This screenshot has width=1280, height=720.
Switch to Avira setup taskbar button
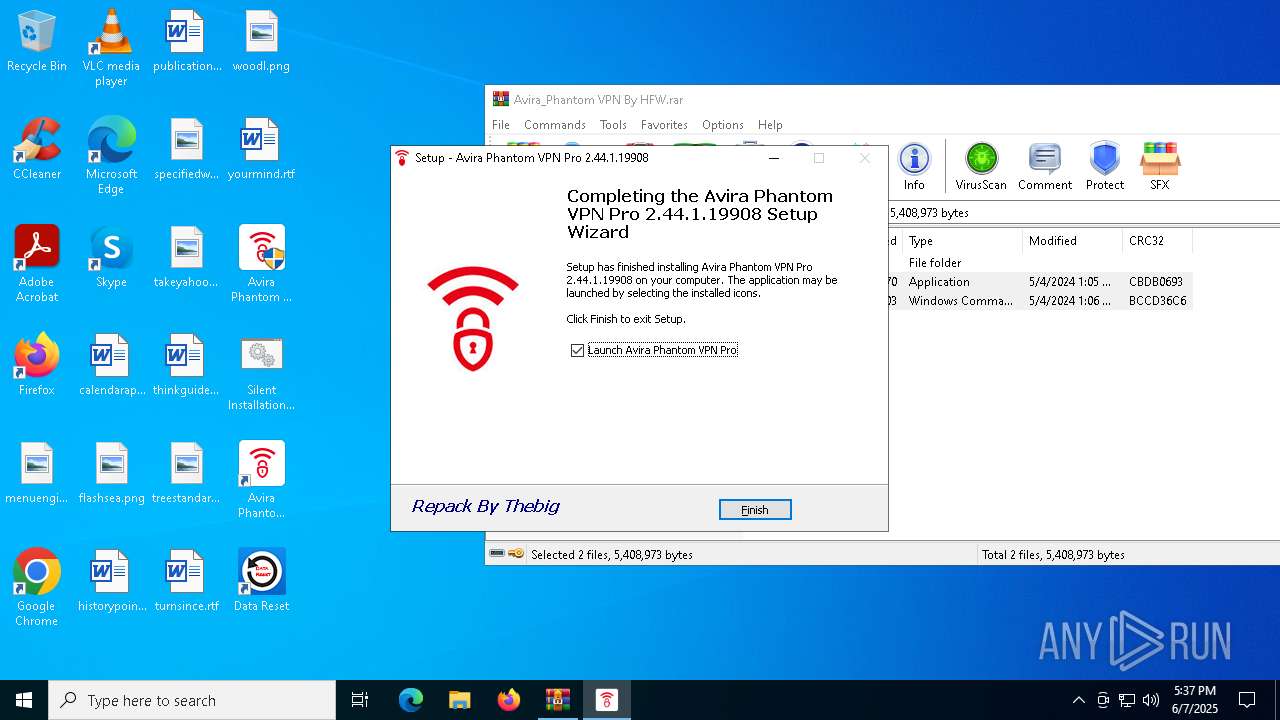coord(607,700)
